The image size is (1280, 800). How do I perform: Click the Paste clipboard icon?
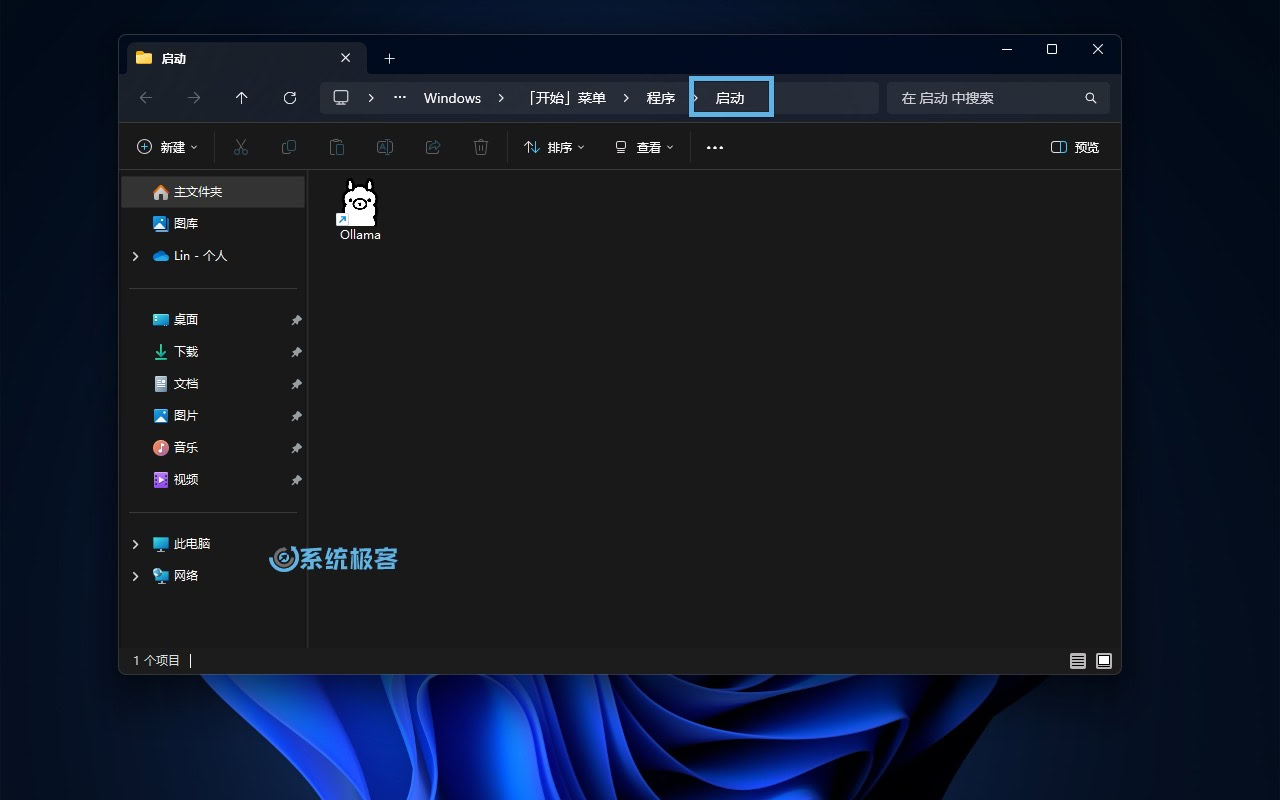click(x=337, y=147)
